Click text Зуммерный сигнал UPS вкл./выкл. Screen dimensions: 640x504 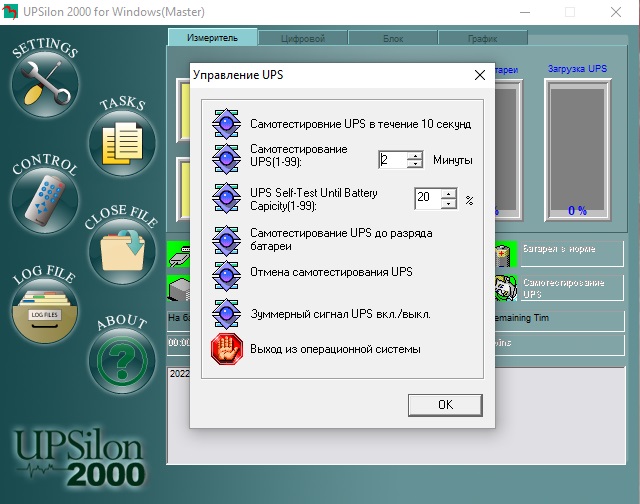point(340,314)
